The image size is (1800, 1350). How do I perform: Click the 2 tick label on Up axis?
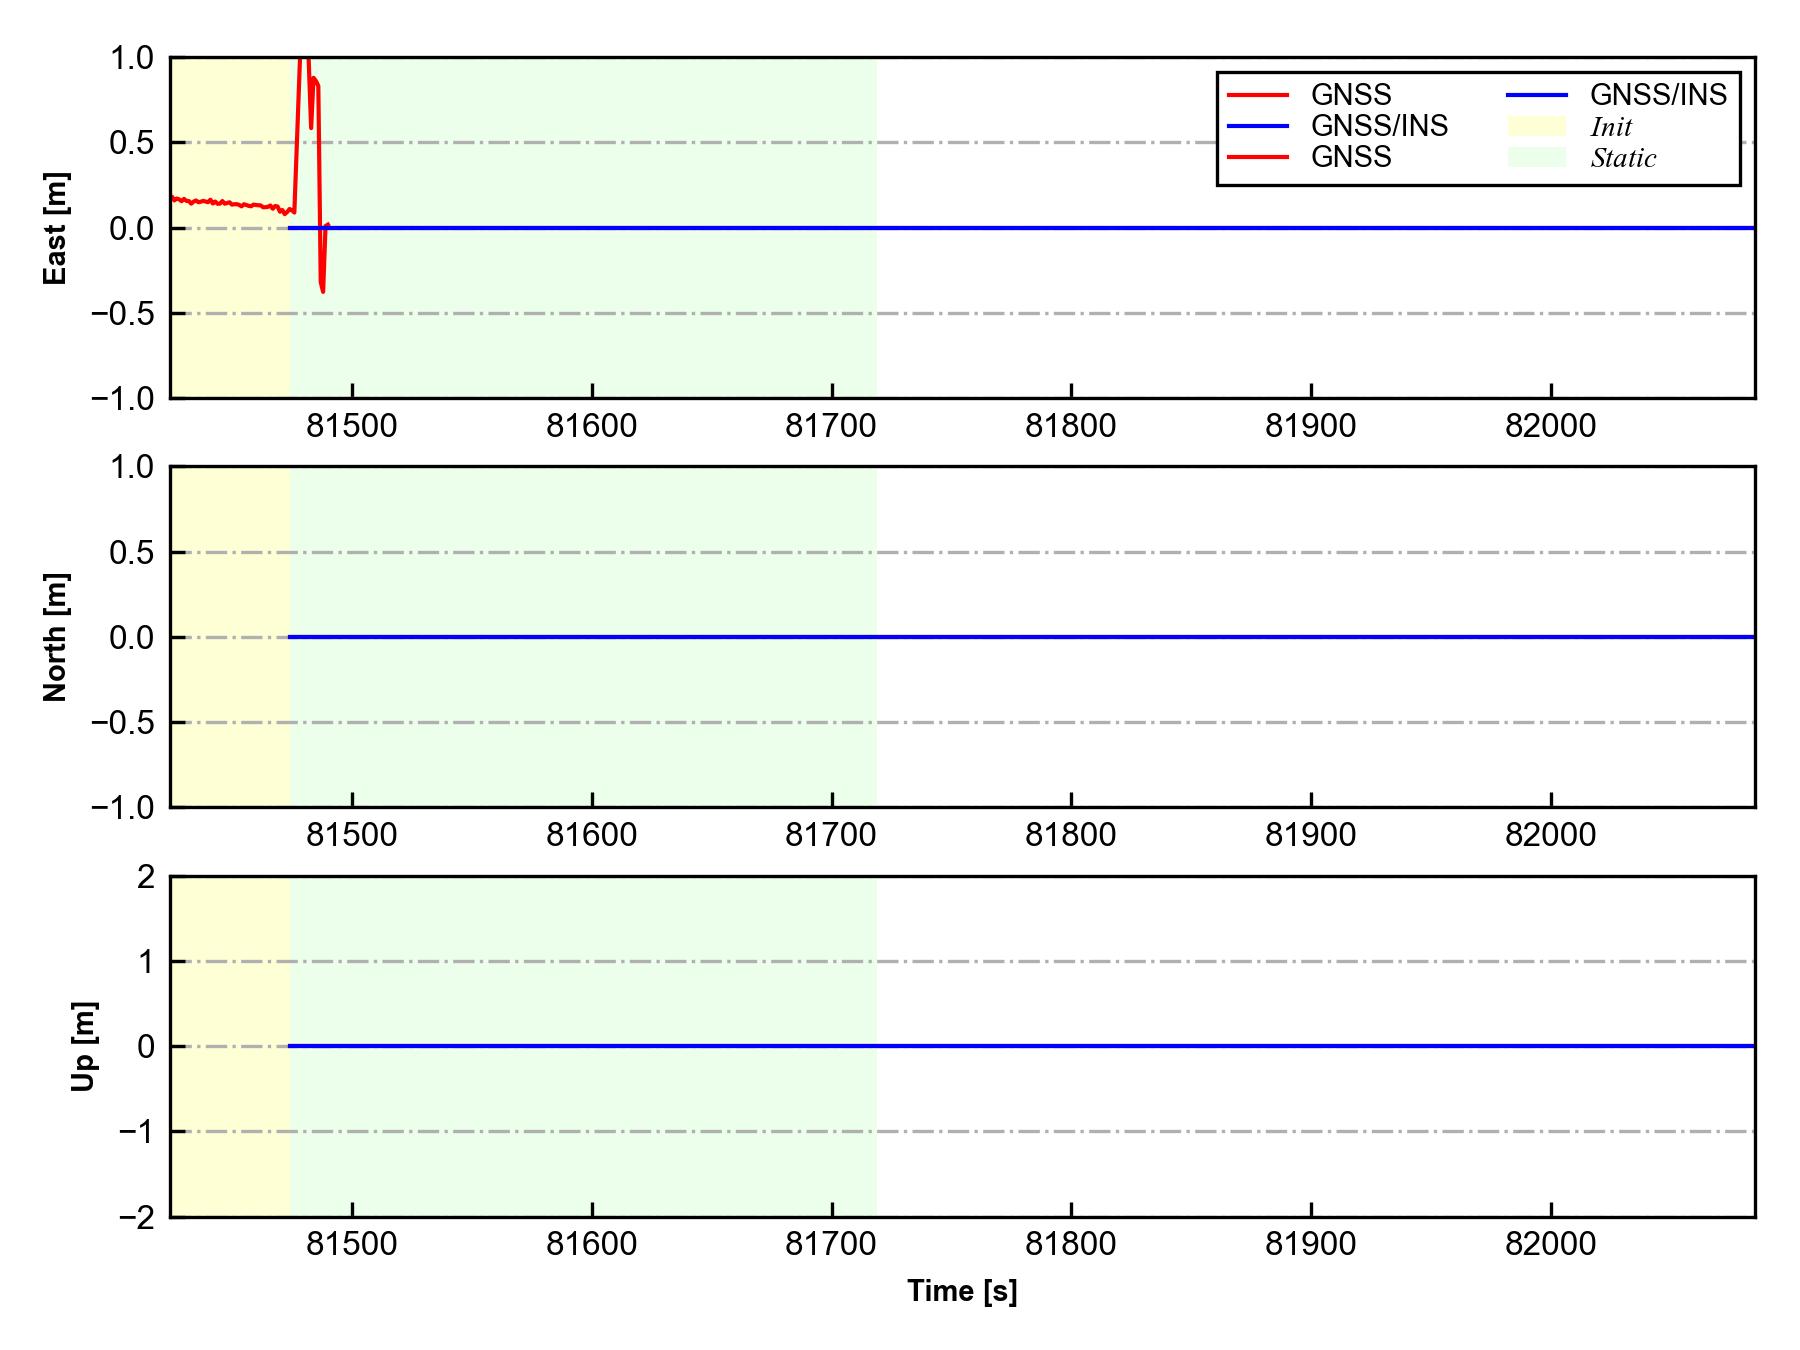coord(146,877)
